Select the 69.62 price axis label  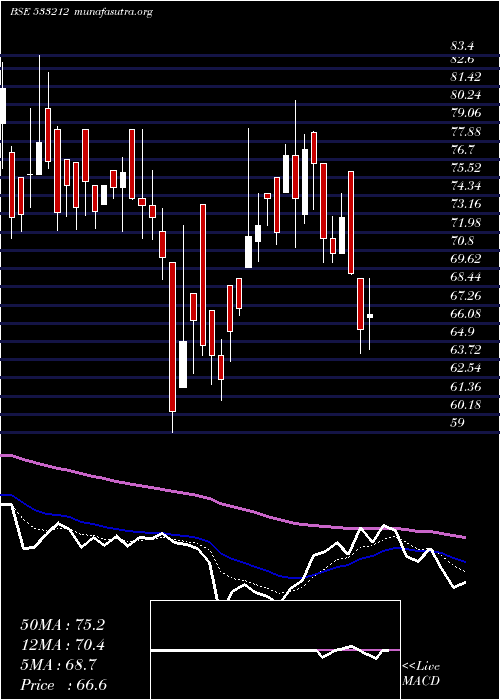pyautogui.click(x=466, y=259)
